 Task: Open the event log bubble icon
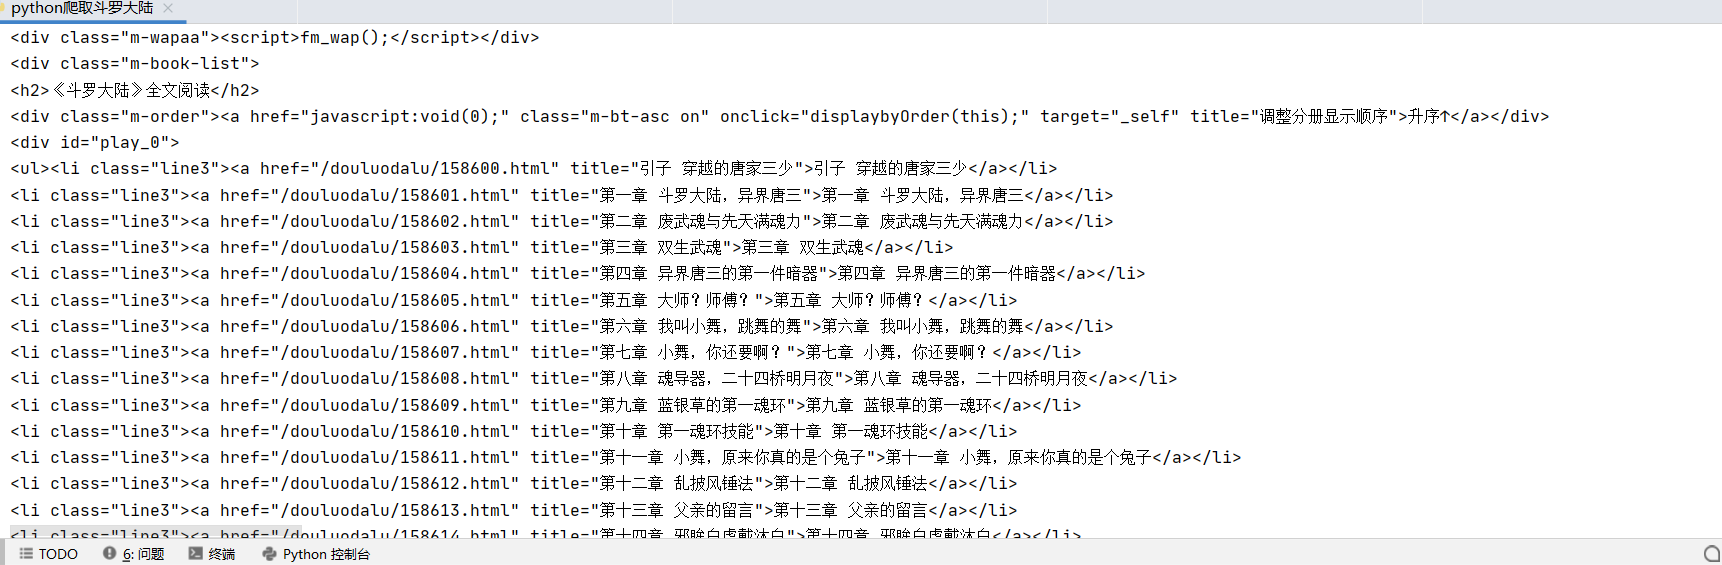coord(1711,554)
